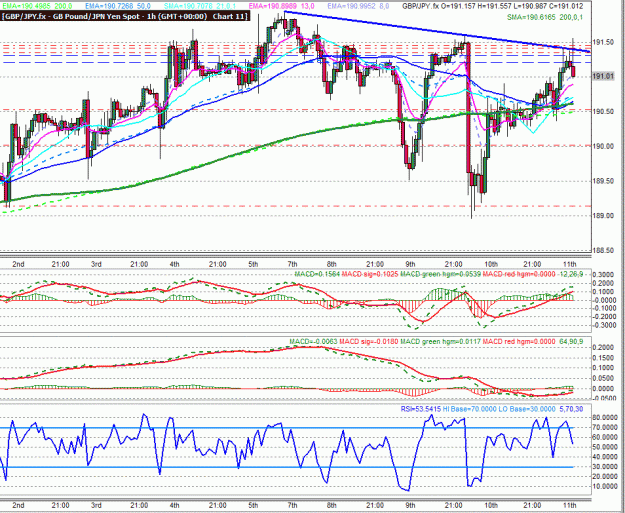
Task: Click the 9th date label beneath the RSI panel
Action: pos(410,505)
